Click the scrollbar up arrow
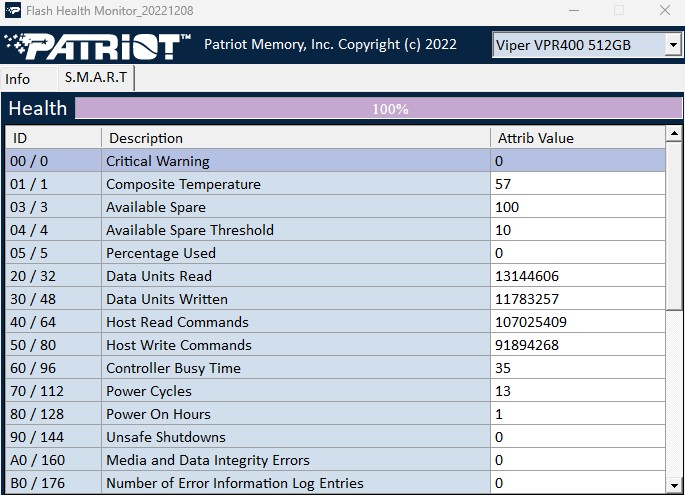This screenshot has height=495, width=685. point(674,133)
